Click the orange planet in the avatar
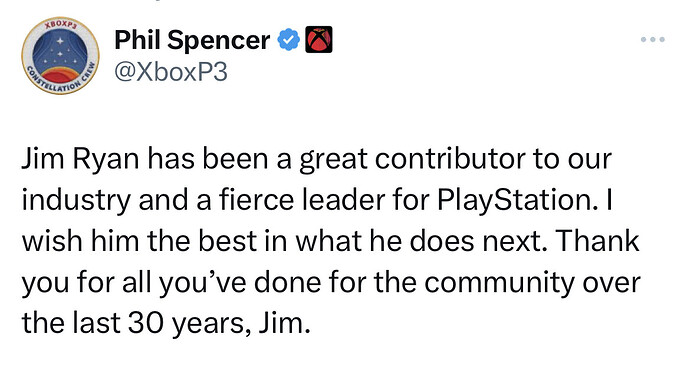Viewport: 690px width, 380px height. (x=60, y=75)
